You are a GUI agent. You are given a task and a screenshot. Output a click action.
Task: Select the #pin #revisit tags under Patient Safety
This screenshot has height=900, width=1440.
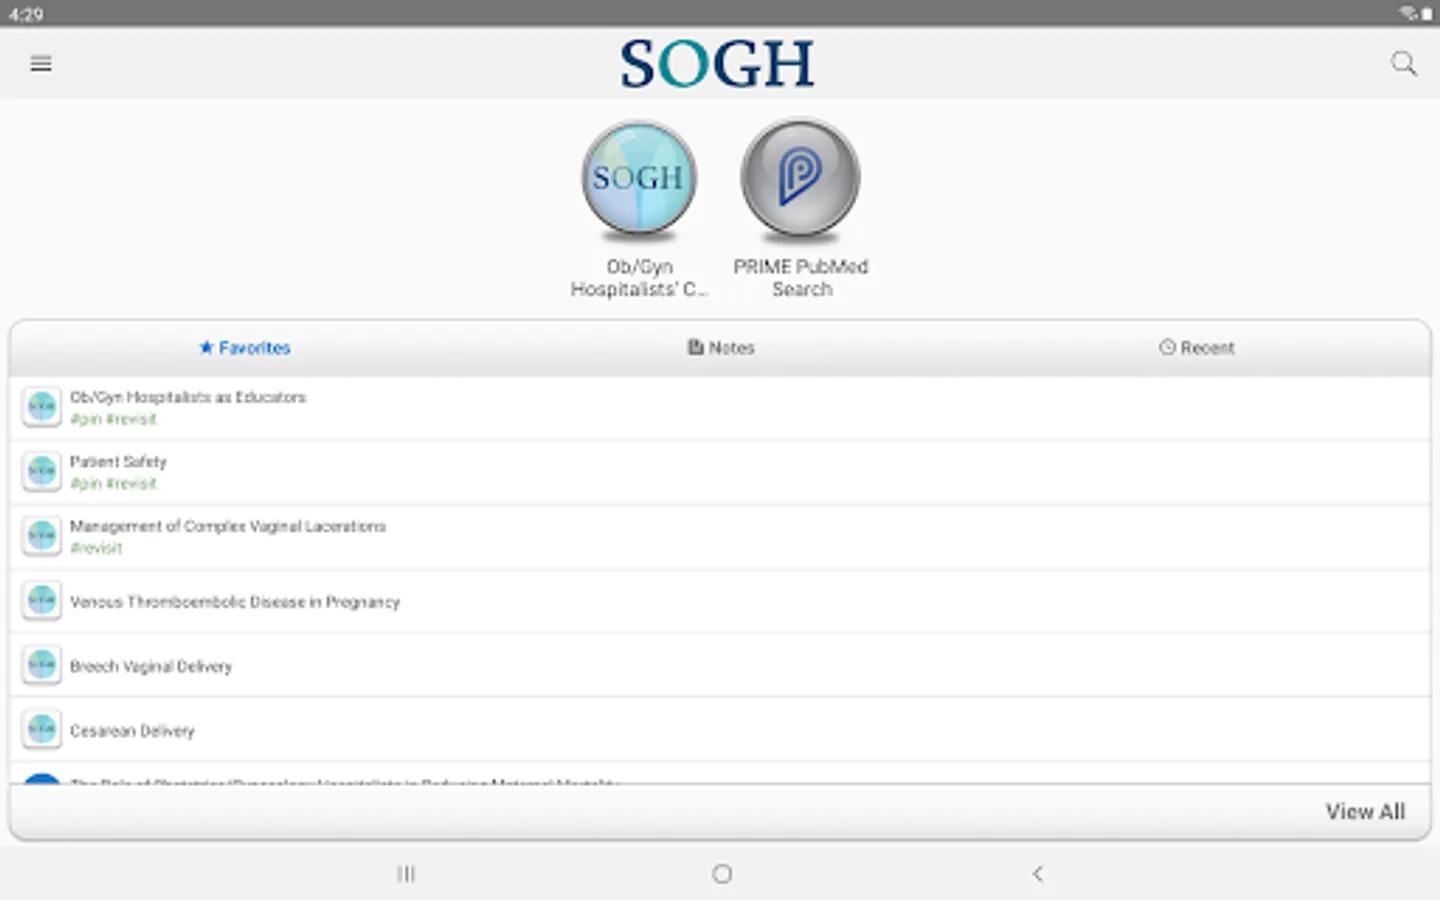click(x=114, y=484)
